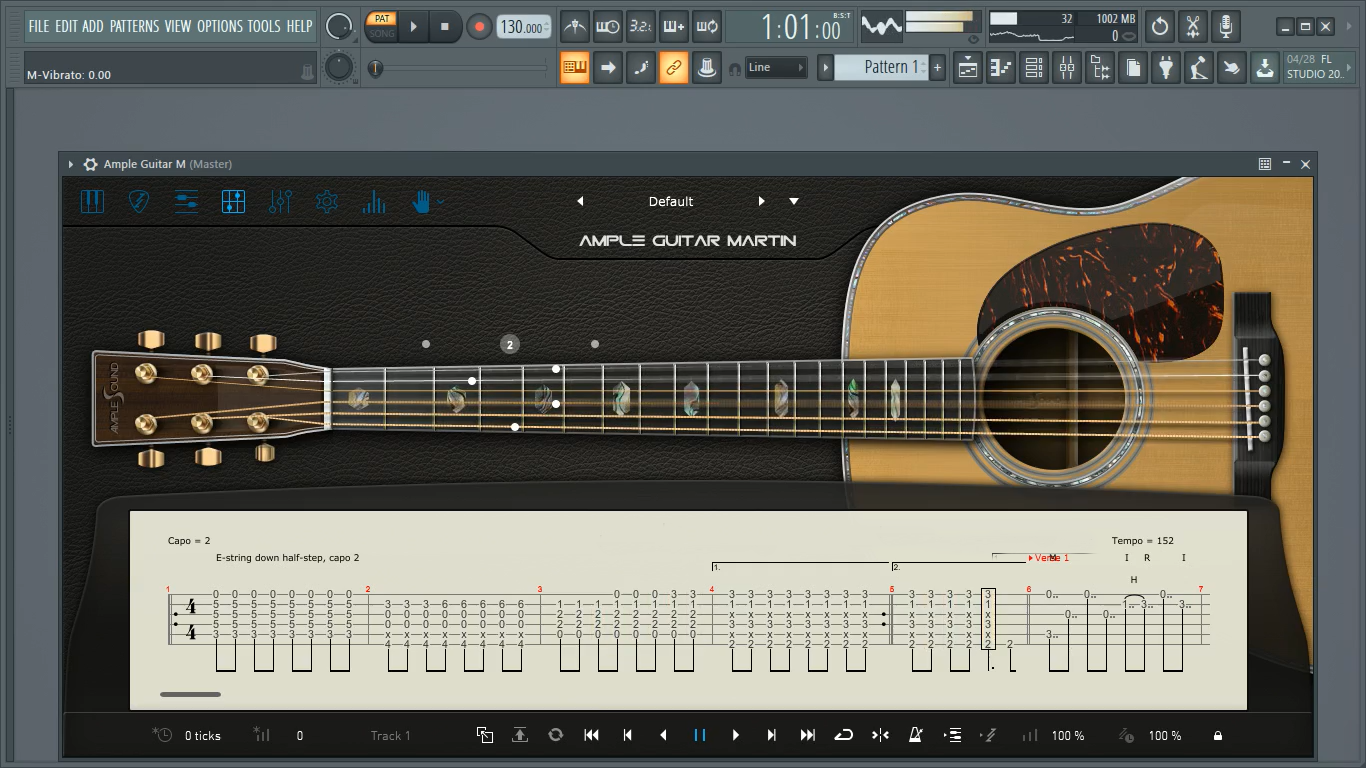Open the Ample Guitar preset dropdown arrow

pos(794,201)
